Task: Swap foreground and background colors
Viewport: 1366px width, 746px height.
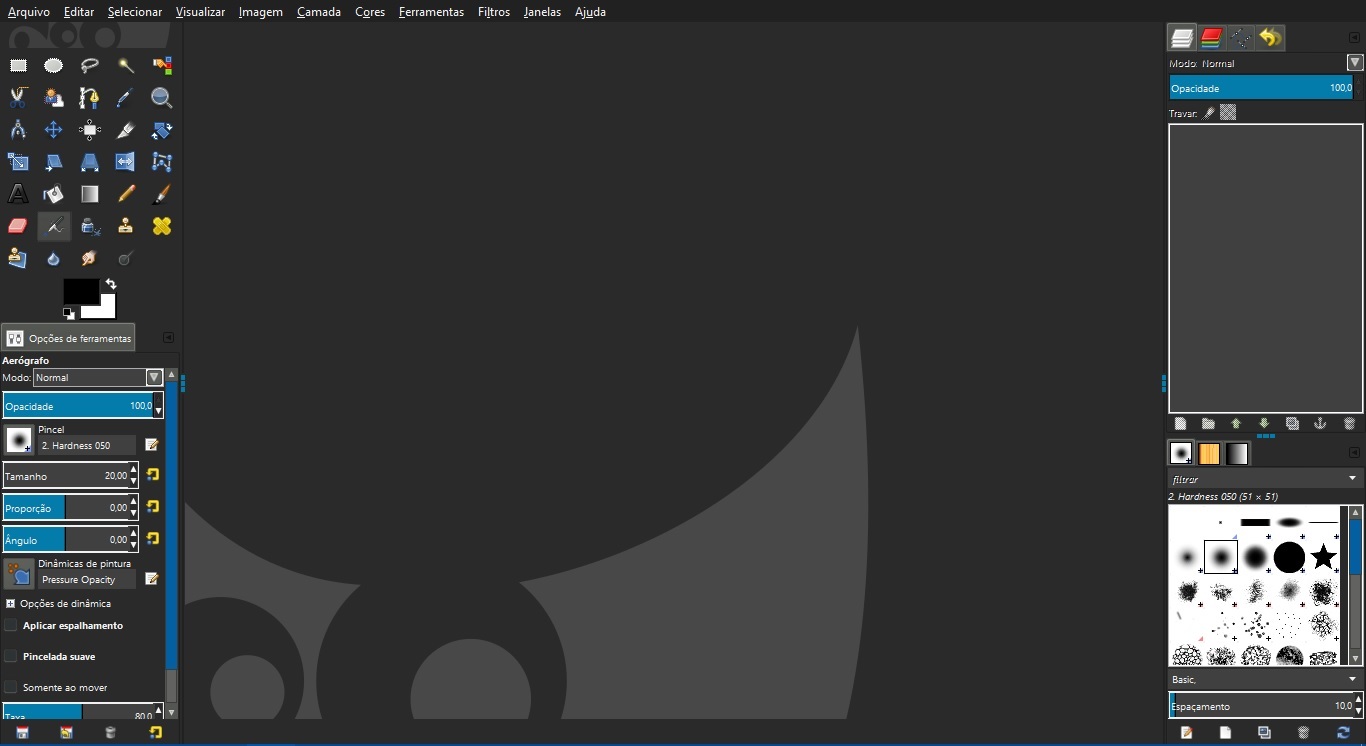Action: (111, 284)
